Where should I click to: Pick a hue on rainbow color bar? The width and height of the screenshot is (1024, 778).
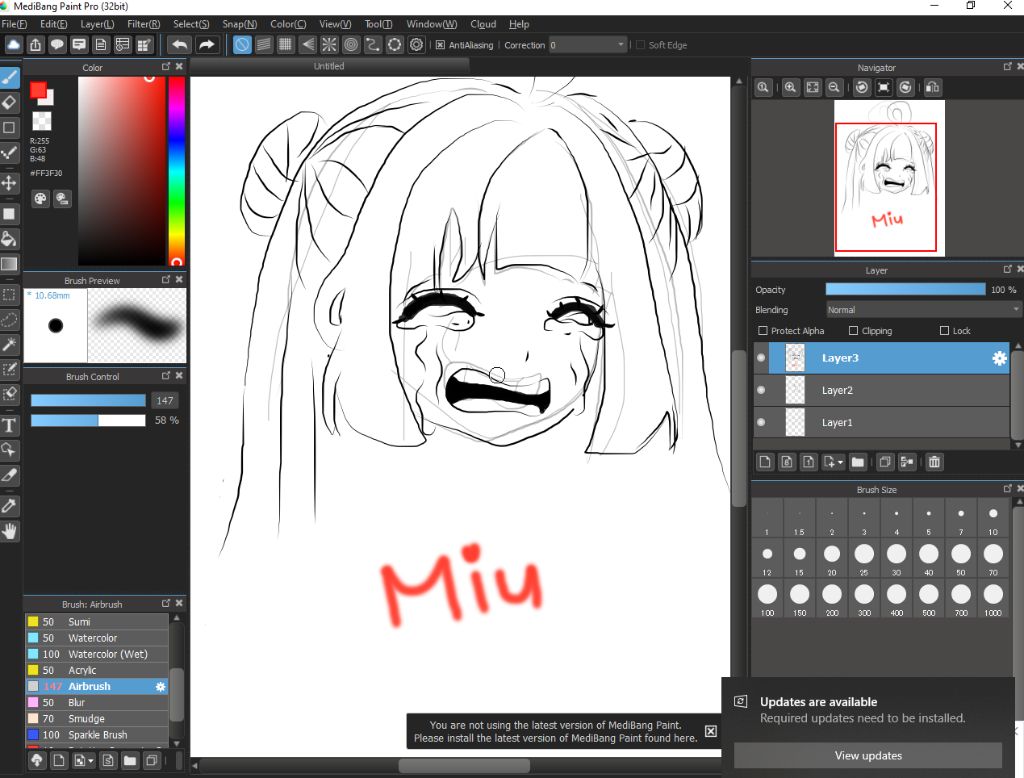coord(176,170)
